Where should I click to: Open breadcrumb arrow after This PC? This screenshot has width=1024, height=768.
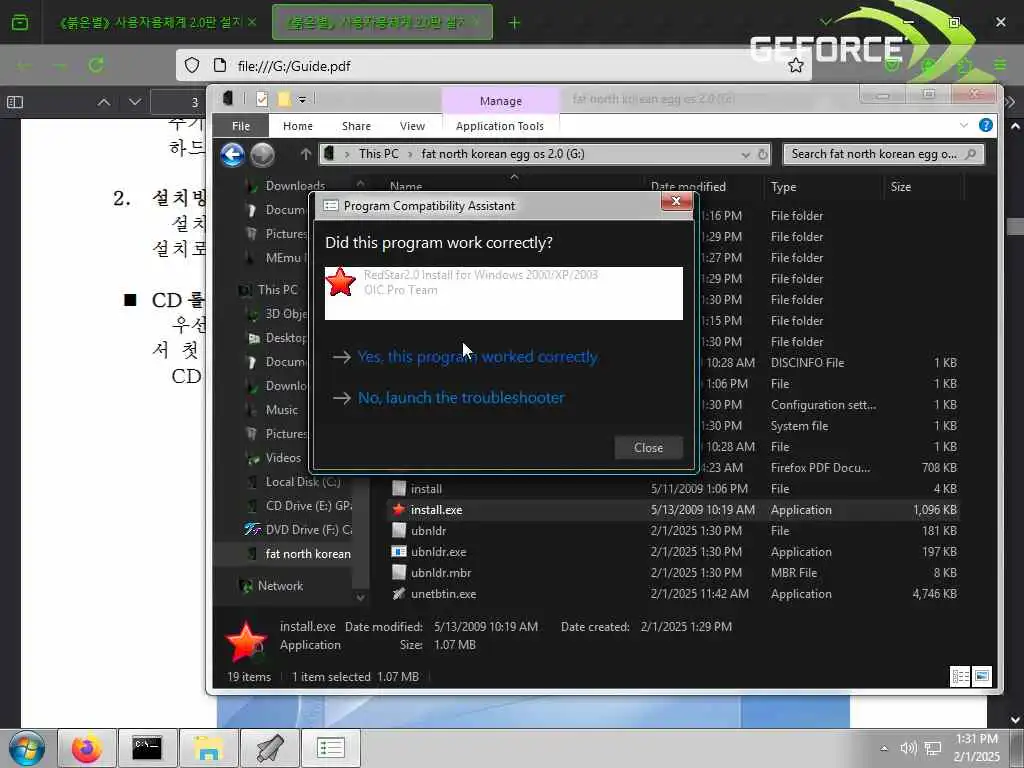(x=410, y=155)
